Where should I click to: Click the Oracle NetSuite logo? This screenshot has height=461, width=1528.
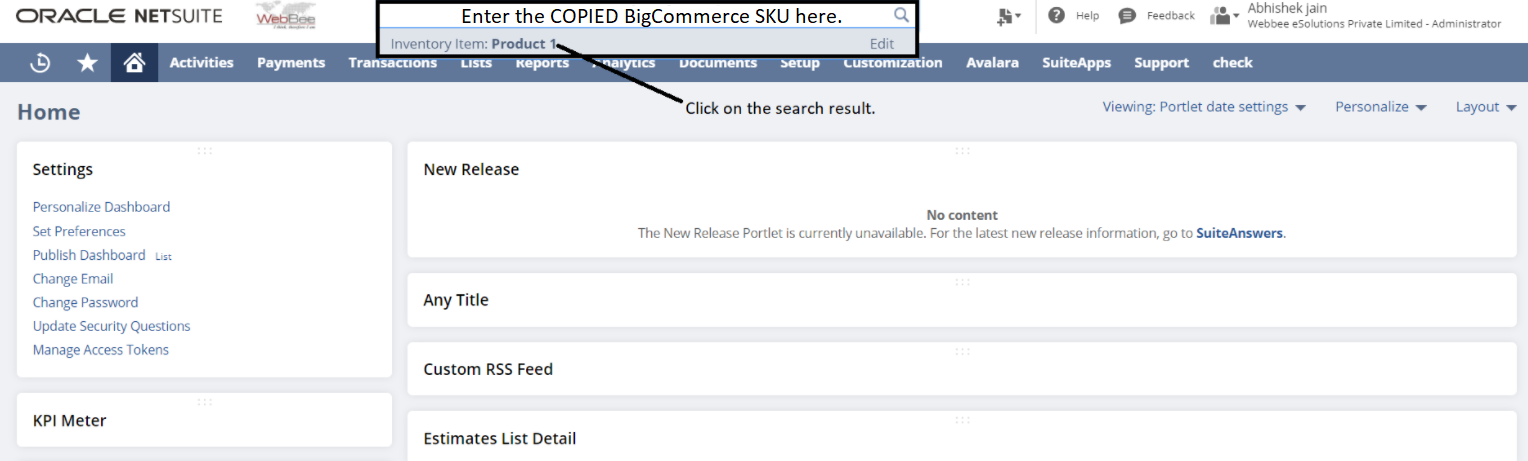coord(120,16)
